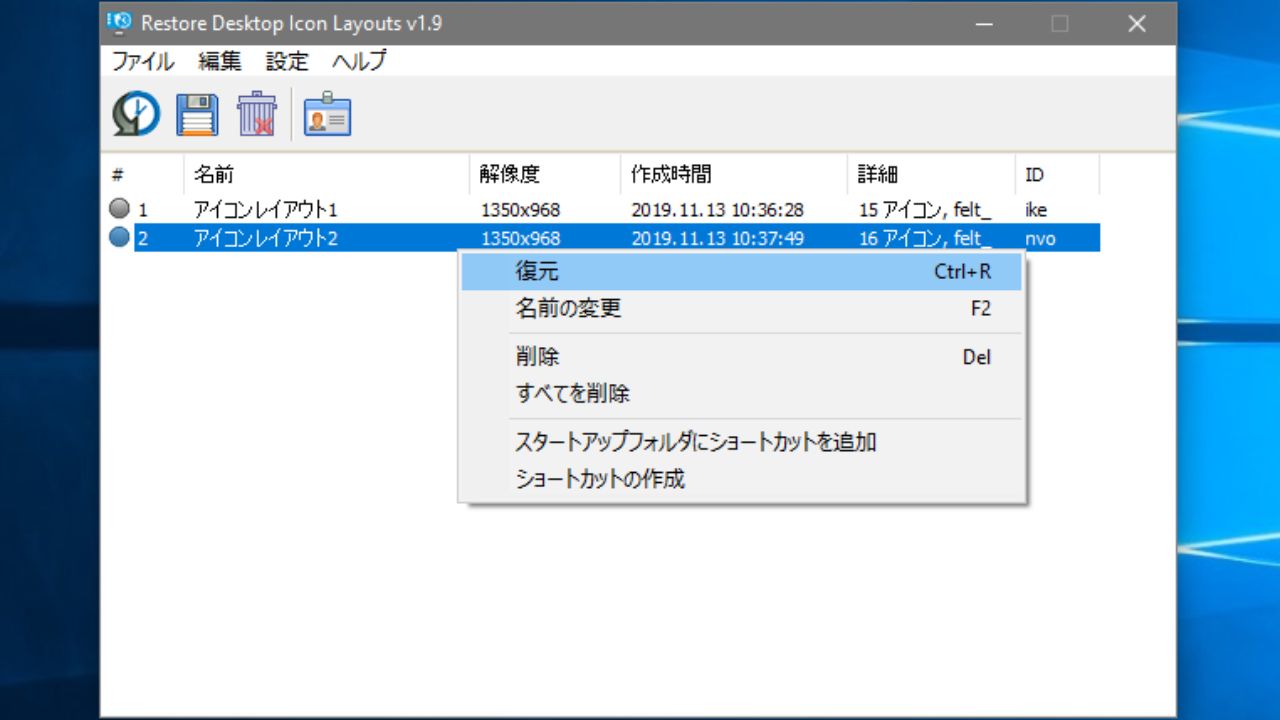
Task: Open the ヘルプ menu
Action: pyautogui.click(x=359, y=61)
